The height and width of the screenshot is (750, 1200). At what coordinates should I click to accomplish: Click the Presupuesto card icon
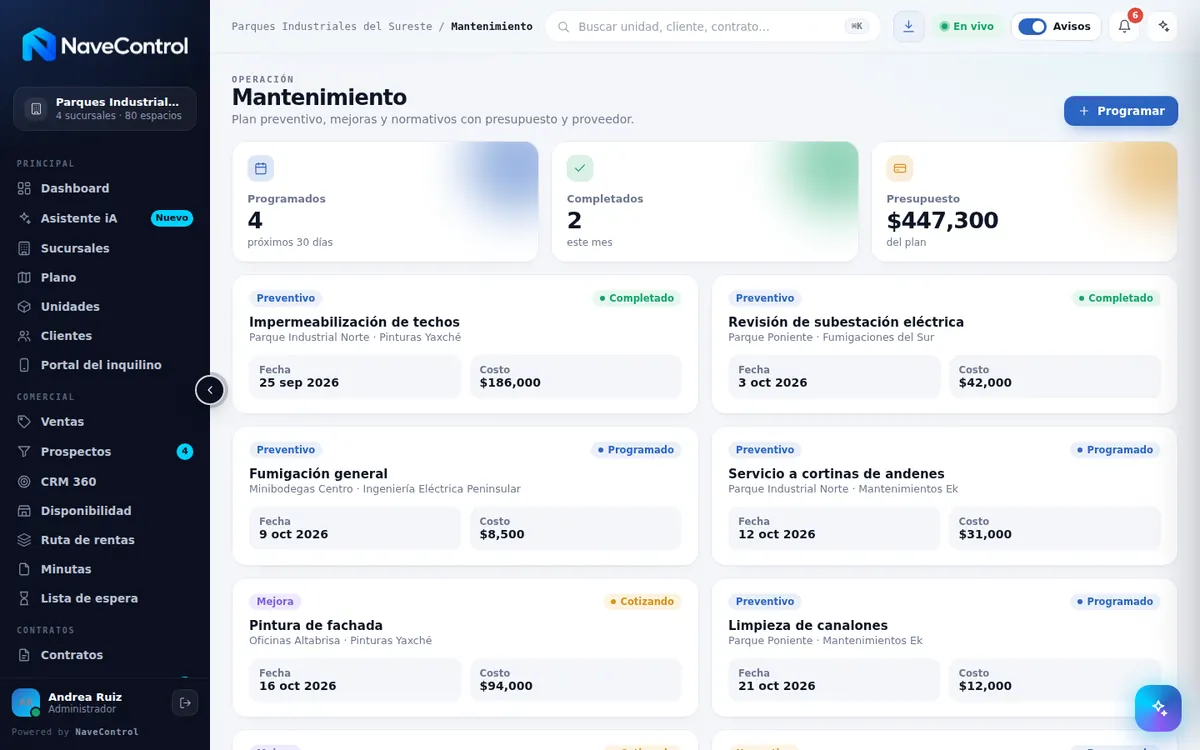(900, 168)
